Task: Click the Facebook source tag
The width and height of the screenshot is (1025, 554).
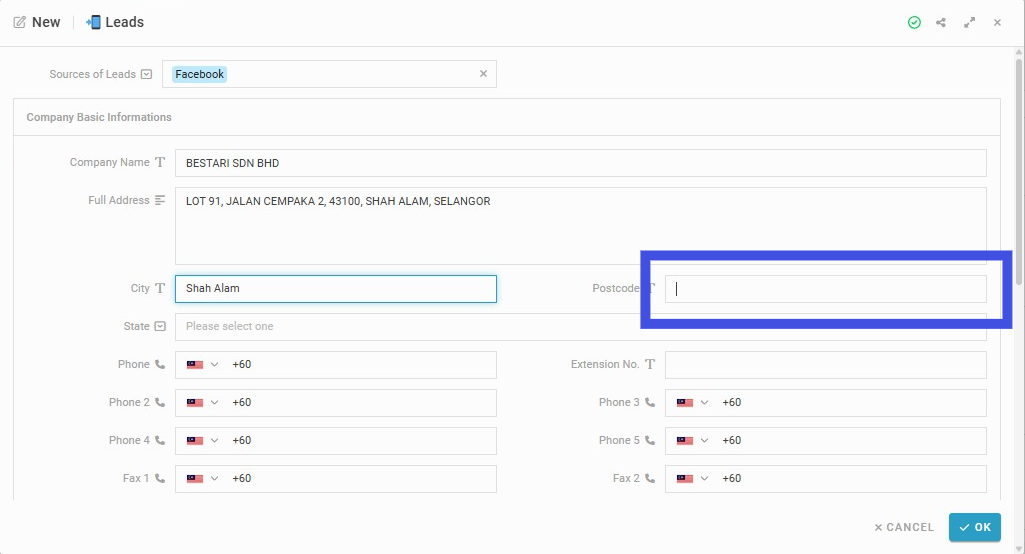Action: pyautogui.click(x=199, y=74)
